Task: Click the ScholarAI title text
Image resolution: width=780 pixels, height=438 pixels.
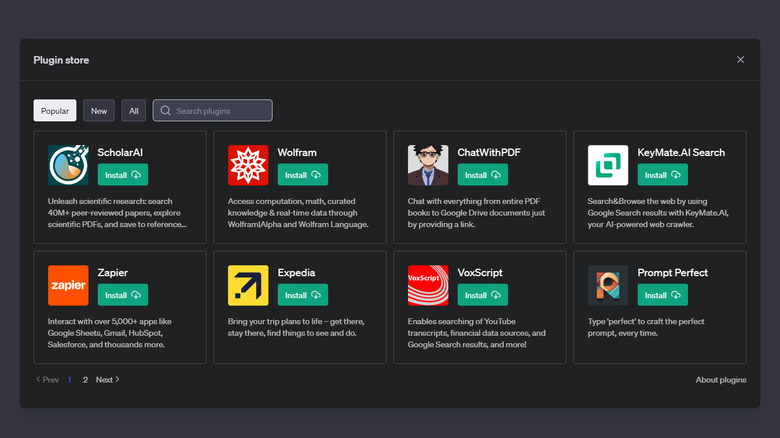Action: [120, 152]
